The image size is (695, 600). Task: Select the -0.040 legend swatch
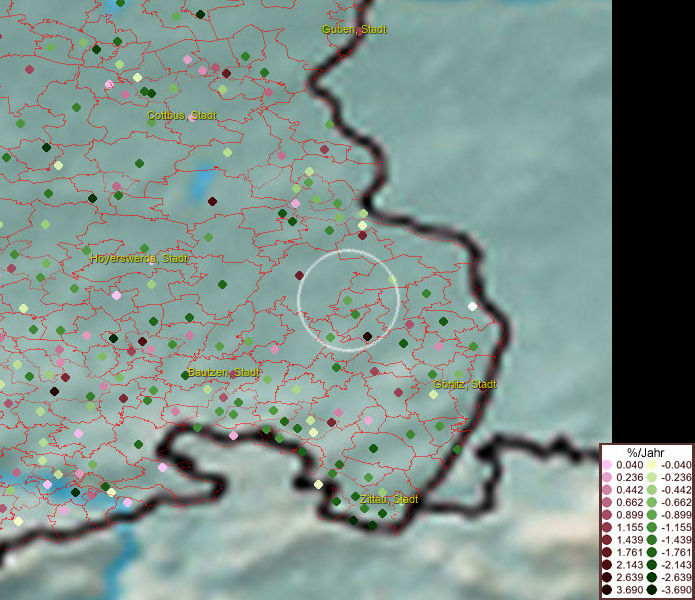(652, 466)
